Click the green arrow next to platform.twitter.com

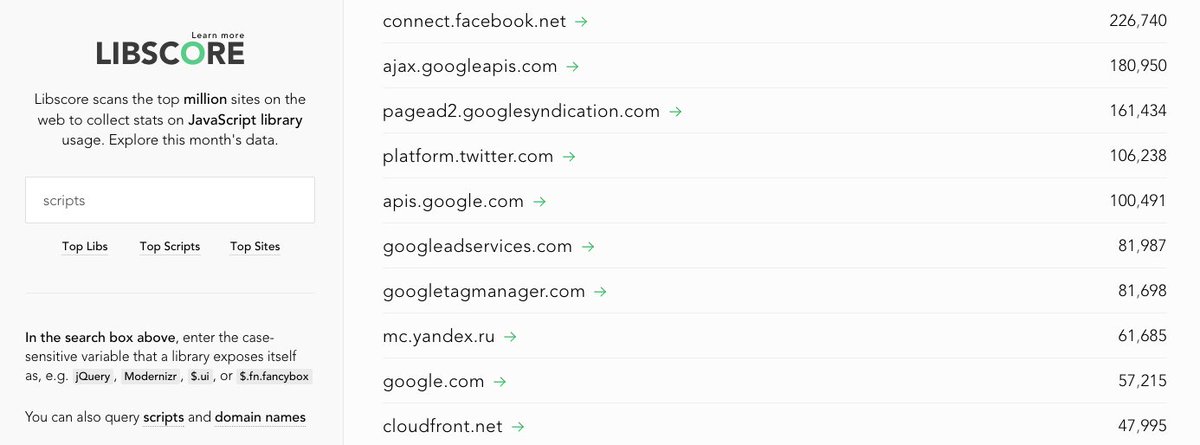pyautogui.click(x=569, y=157)
